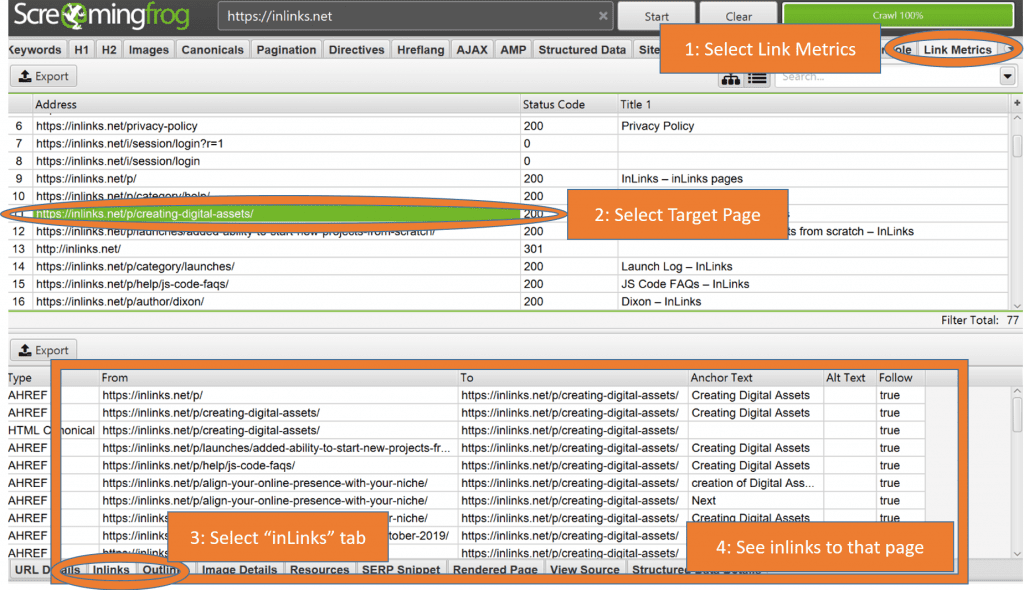
Task: Open the Link Metrics tab
Action: [957, 50]
